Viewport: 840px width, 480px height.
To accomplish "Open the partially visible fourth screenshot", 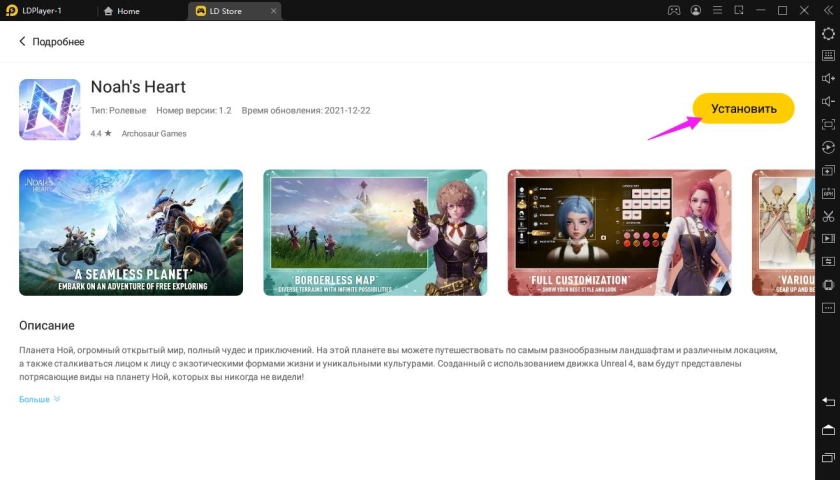I will point(783,232).
